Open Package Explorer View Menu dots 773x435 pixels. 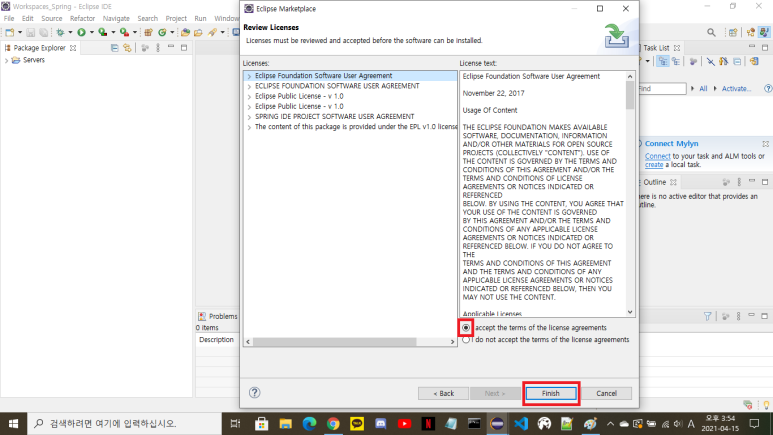coord(158,48)
